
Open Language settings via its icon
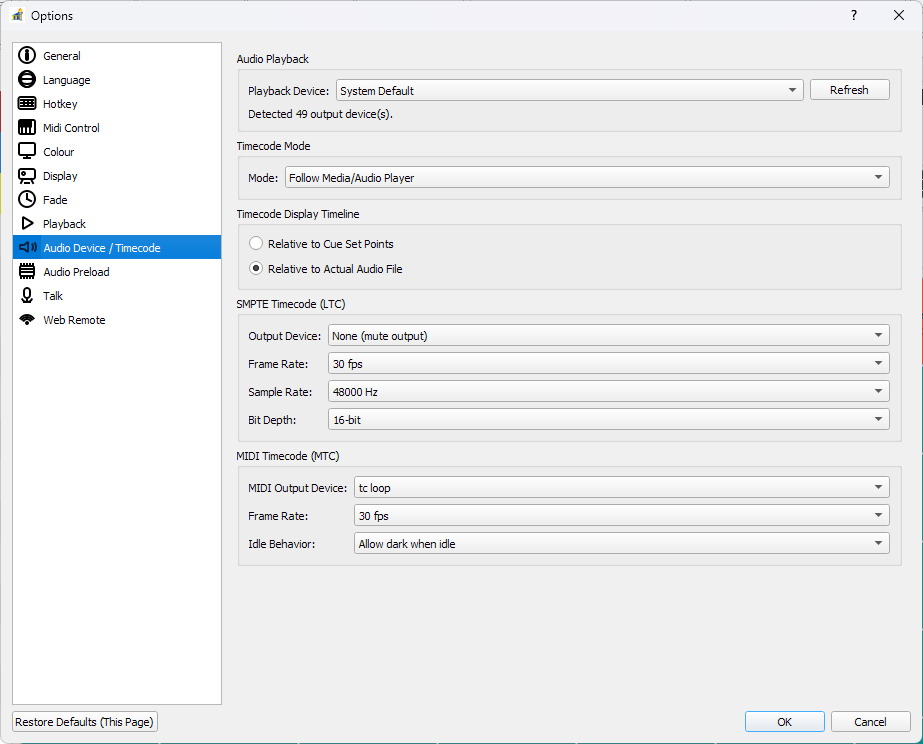click(27, 79)
